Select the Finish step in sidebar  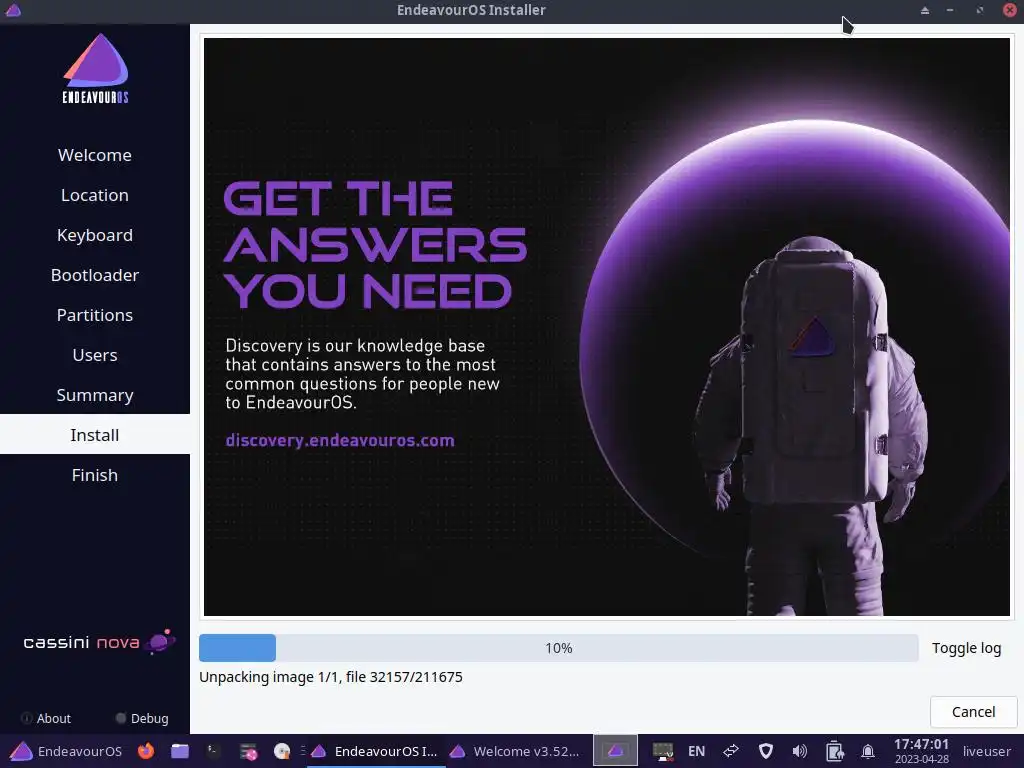coord(95,475)
